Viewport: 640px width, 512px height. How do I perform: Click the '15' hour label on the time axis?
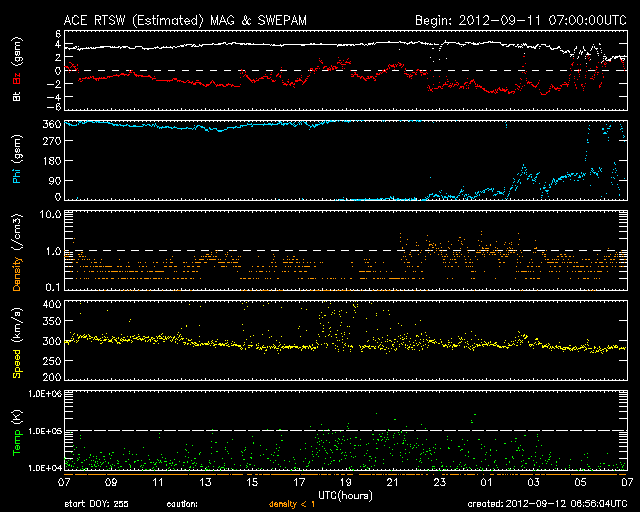(252, 483)
